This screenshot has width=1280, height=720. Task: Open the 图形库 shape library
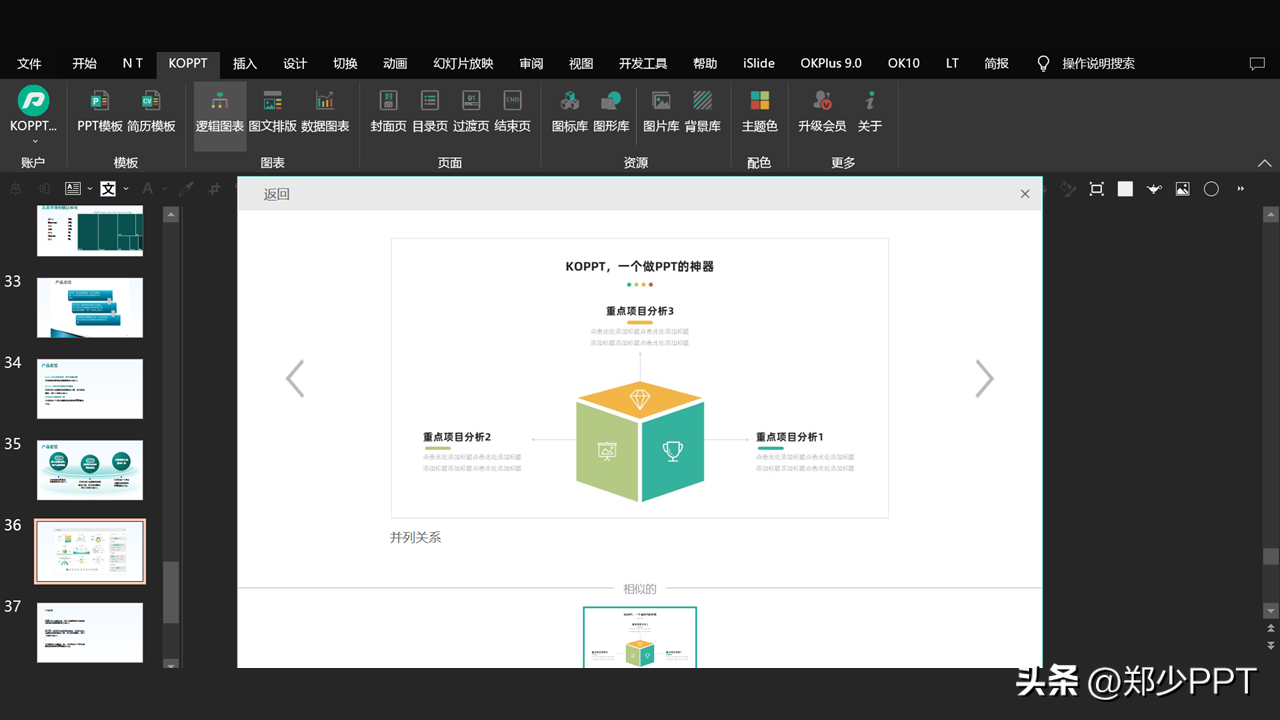[611, 111]
